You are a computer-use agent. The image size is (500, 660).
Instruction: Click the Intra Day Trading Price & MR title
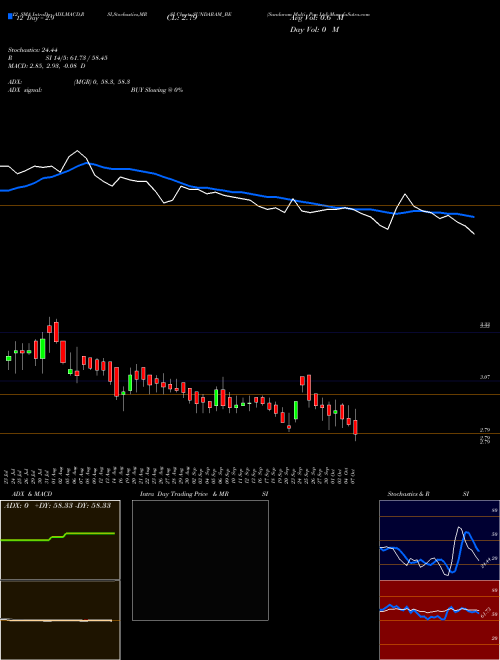pyautogui.click(x=185, y=494)
